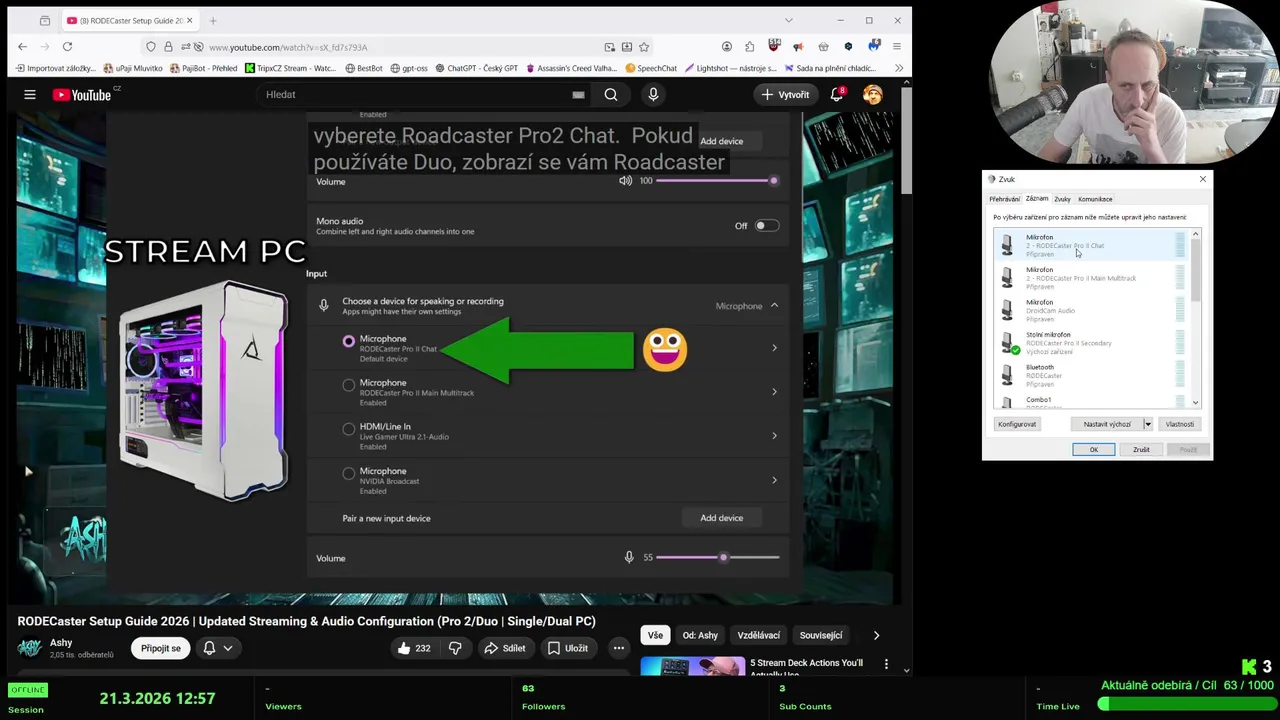The width and height of the screenshot is (1280, 720).
Task: Show more bookmarks overflow chevron
Action: (x=898, y=68)
